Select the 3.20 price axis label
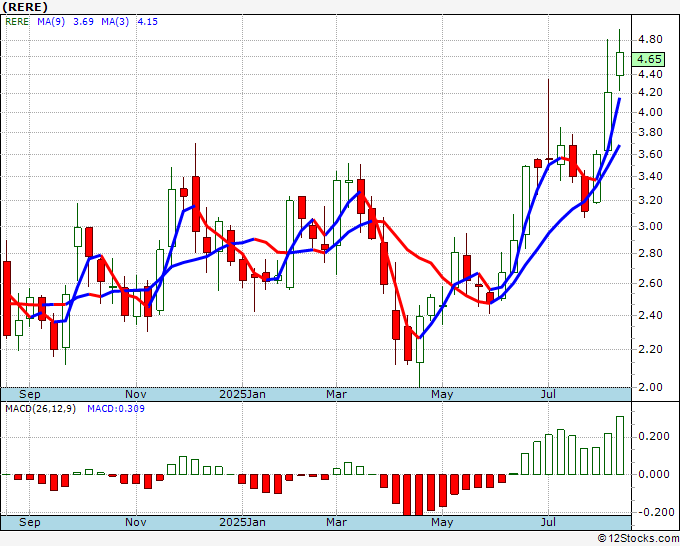Screen dimensions: 680x546 [x=650, y=200]
